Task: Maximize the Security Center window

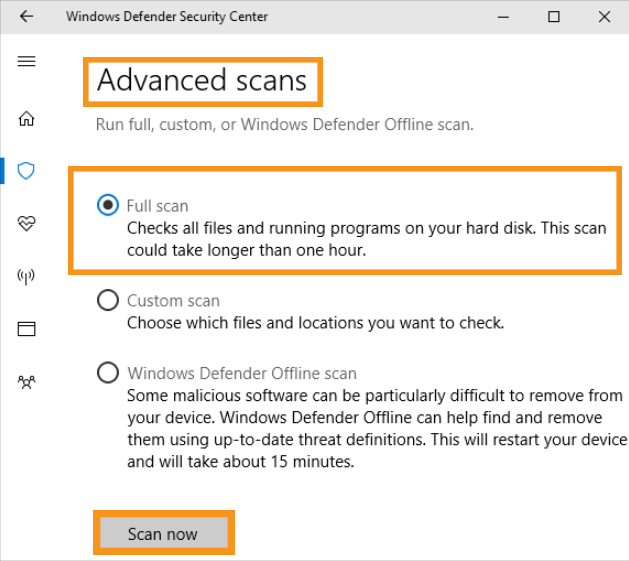Action: pyautogui.click(x=554, y=17)
